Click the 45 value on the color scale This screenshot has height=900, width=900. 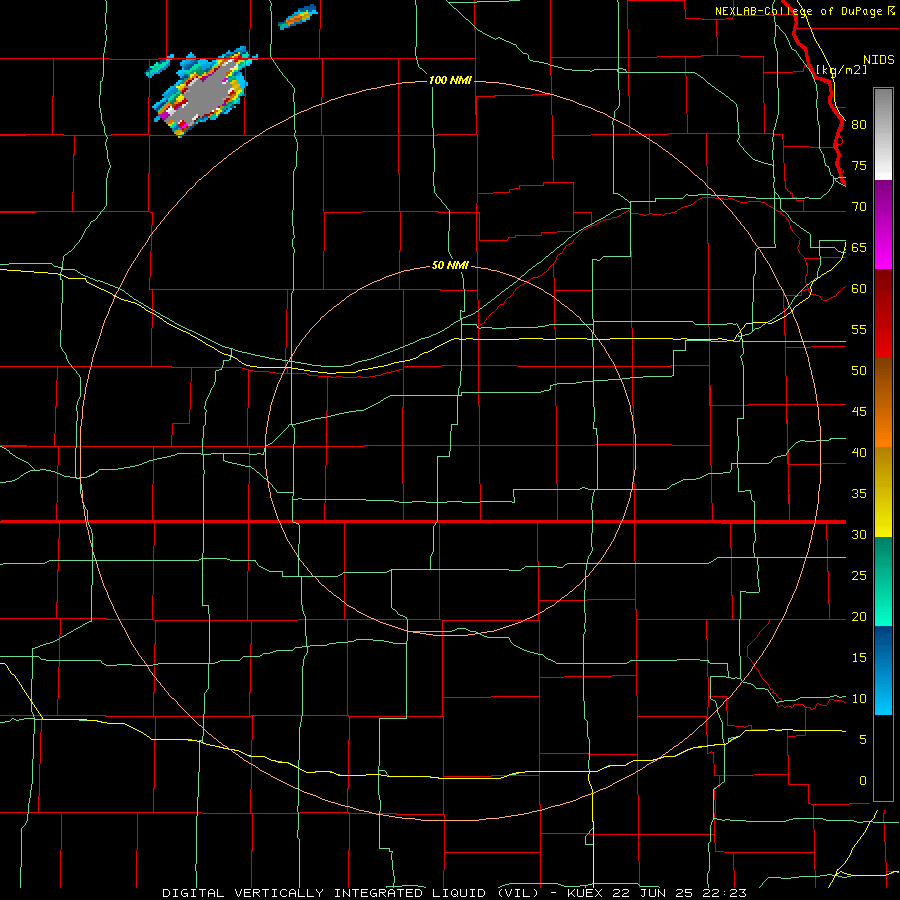tap(859, 412)
